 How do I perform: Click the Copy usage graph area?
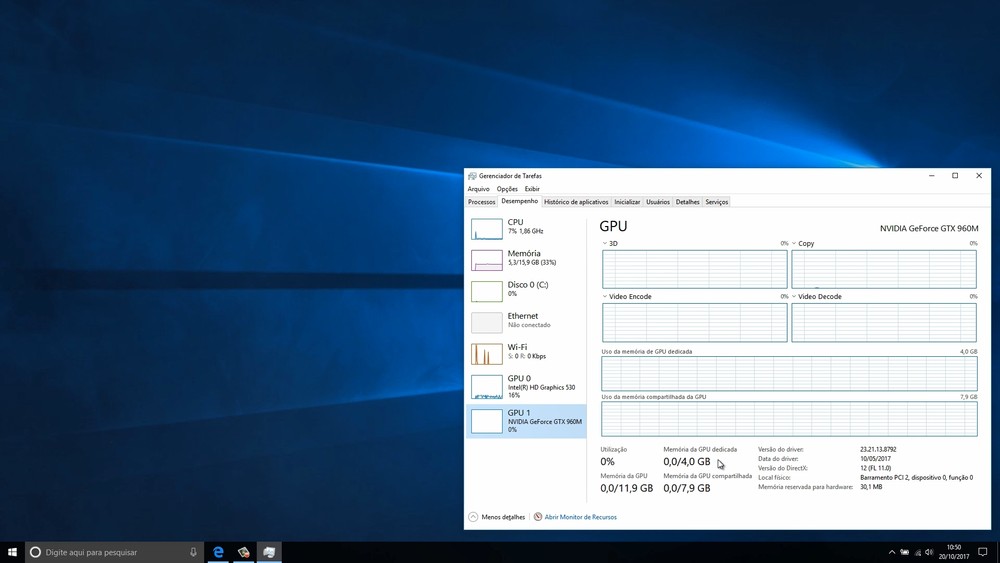point(884,269)
